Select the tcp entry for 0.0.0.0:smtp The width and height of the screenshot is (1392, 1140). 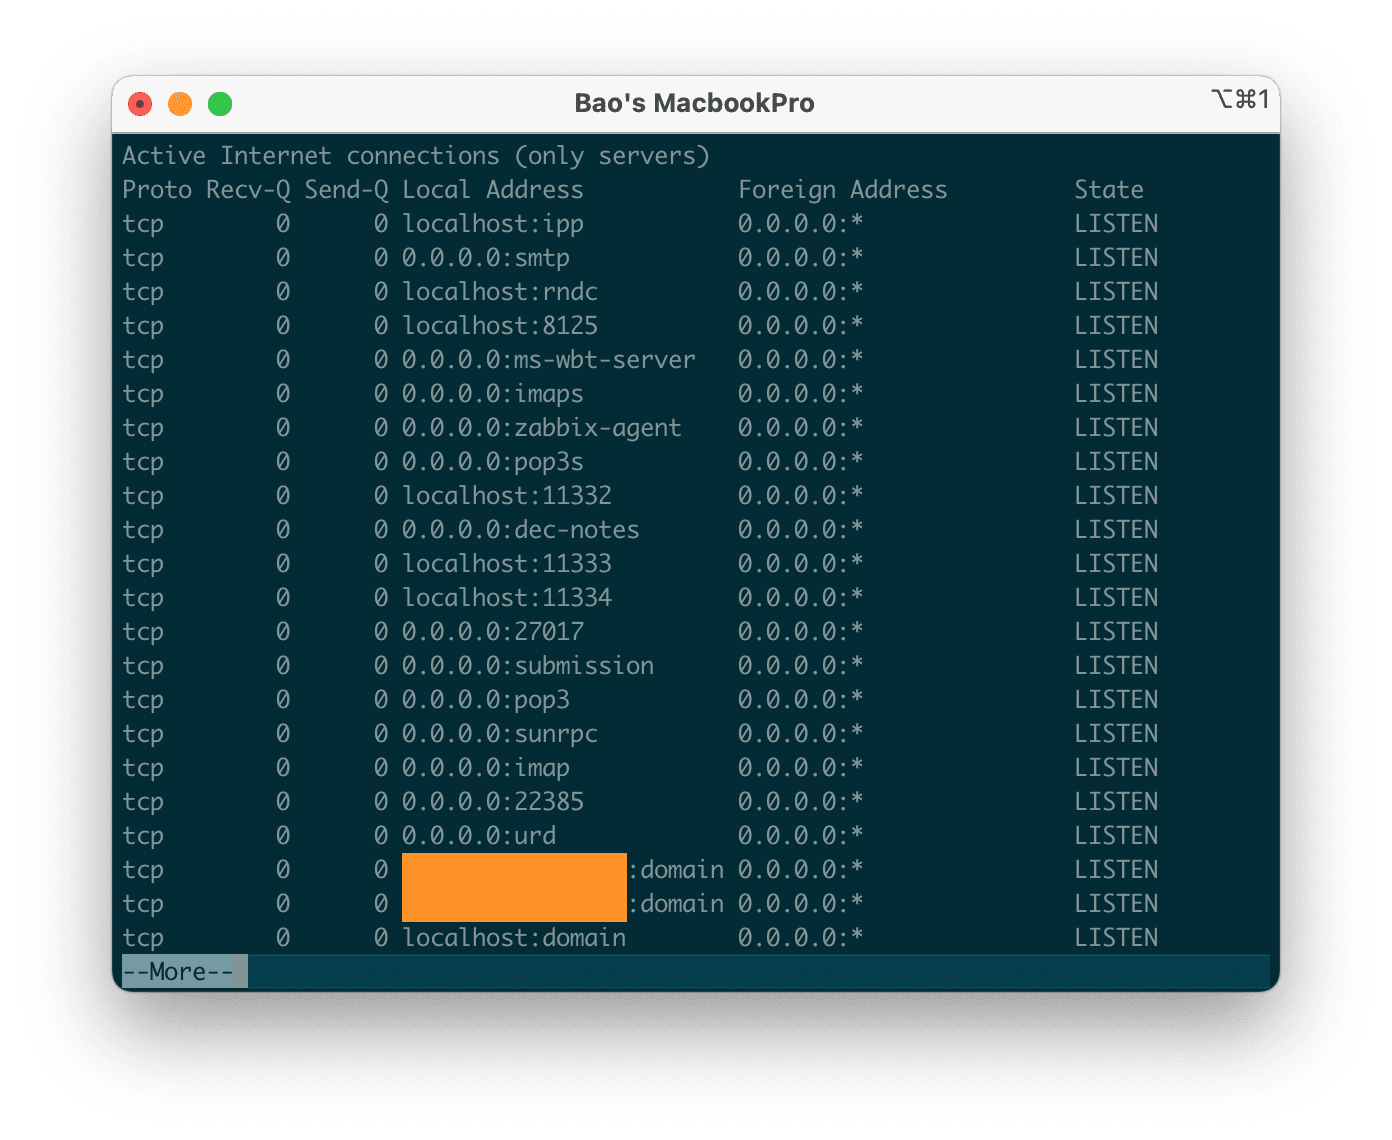coord(486,257)
